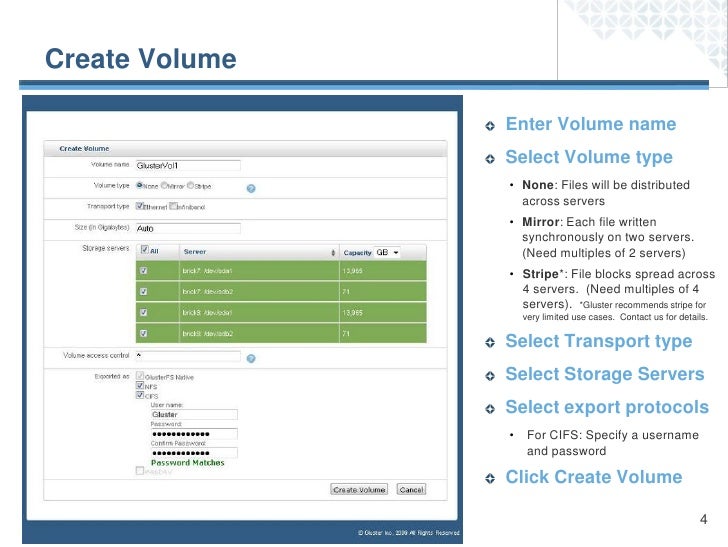Viewport: 728px width, 547px height.
Task: Click the Size field showing Auto
Action: [188, 228]
